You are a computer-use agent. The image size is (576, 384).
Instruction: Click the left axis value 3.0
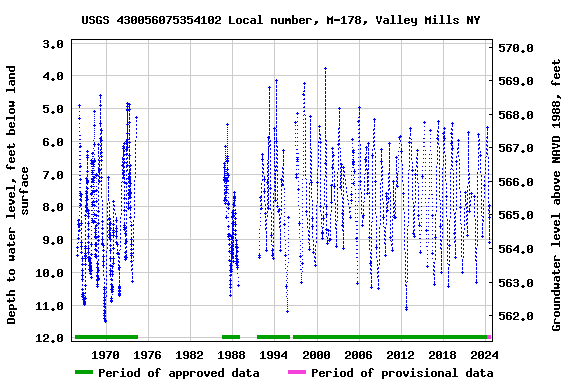tap(53, 44)
